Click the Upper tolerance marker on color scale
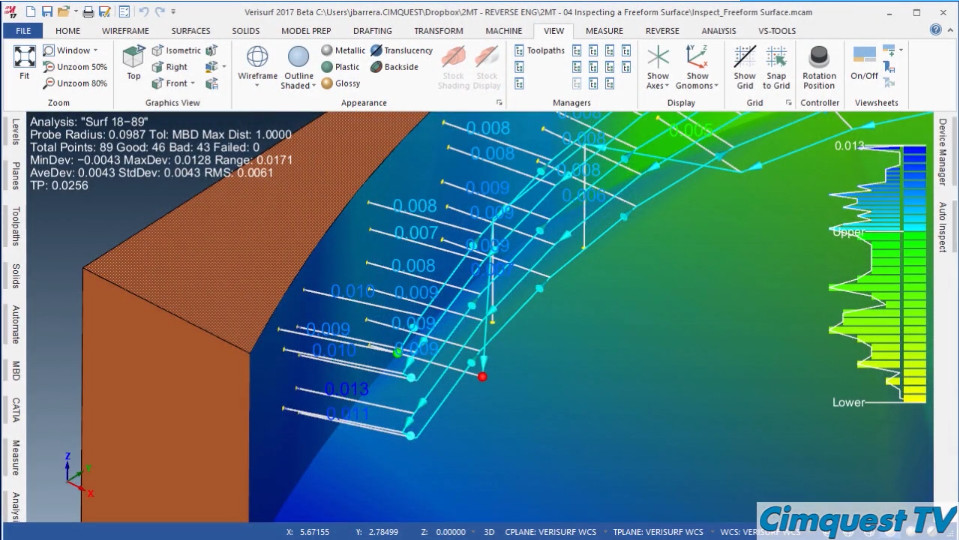959x540 pixels. tap(849, 232)
